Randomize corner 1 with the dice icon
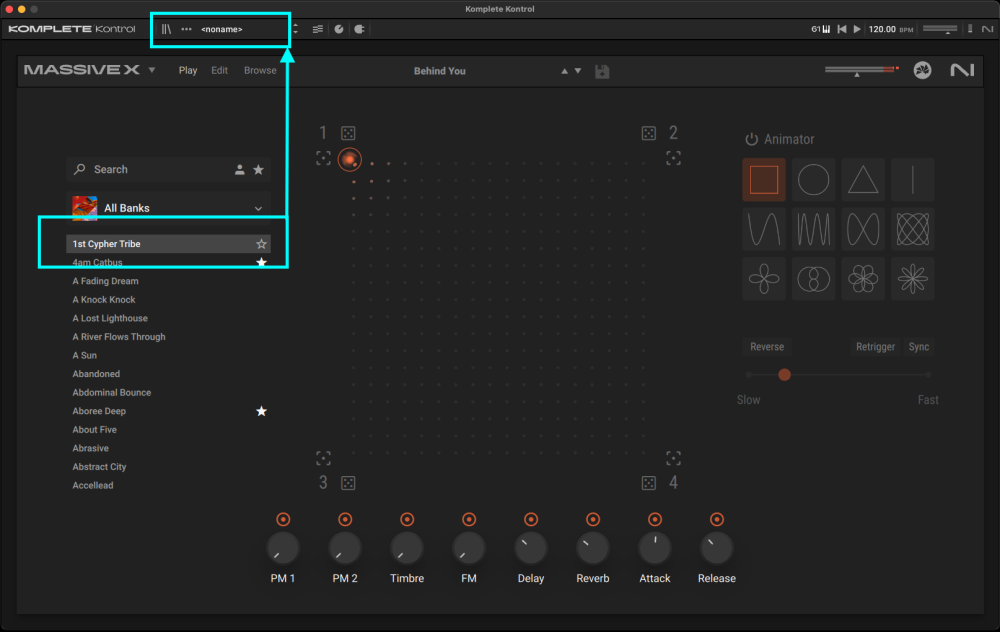The height and width of the screenshot is (632, 1000). point(348,133)
